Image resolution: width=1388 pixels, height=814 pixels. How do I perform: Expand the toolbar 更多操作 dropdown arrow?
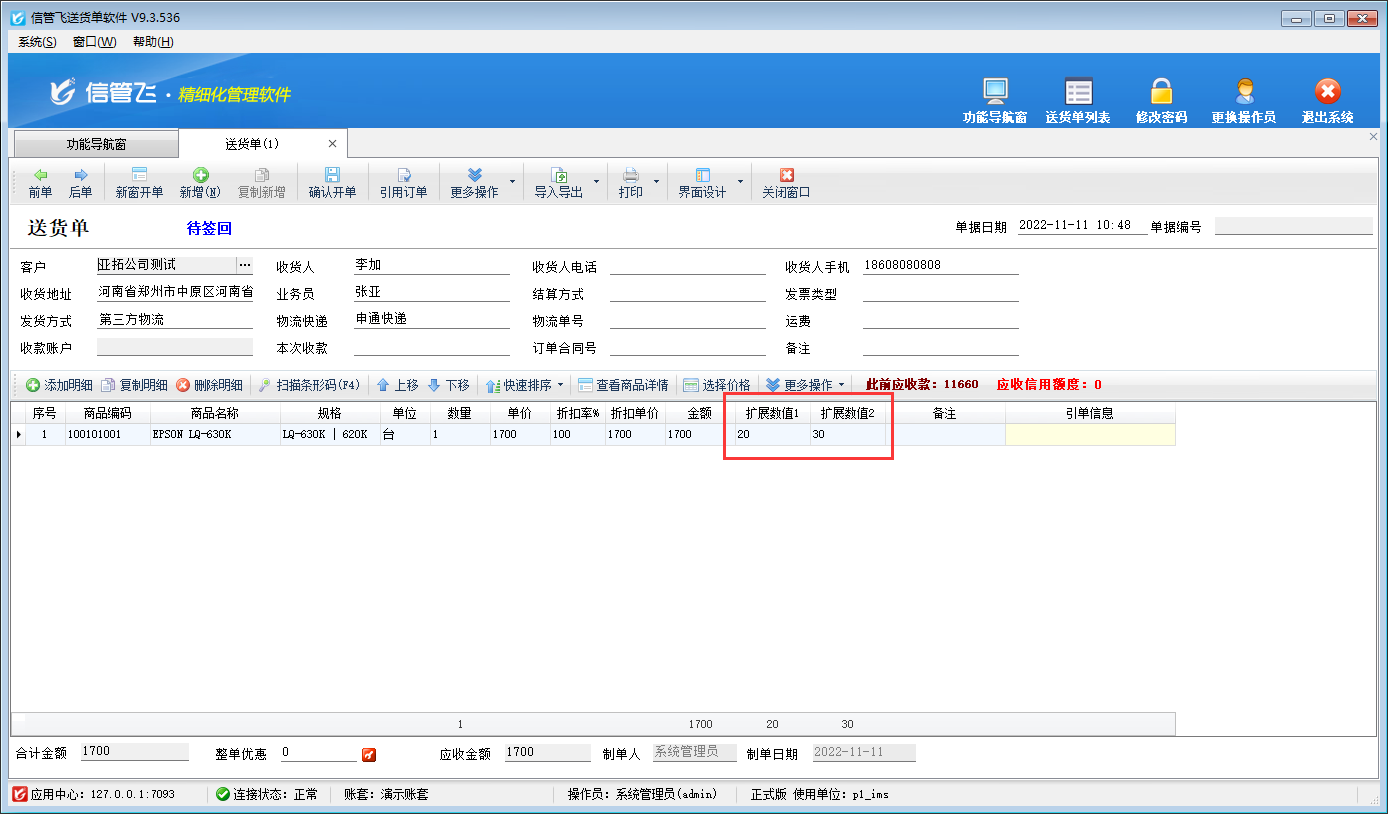(513, 182)
